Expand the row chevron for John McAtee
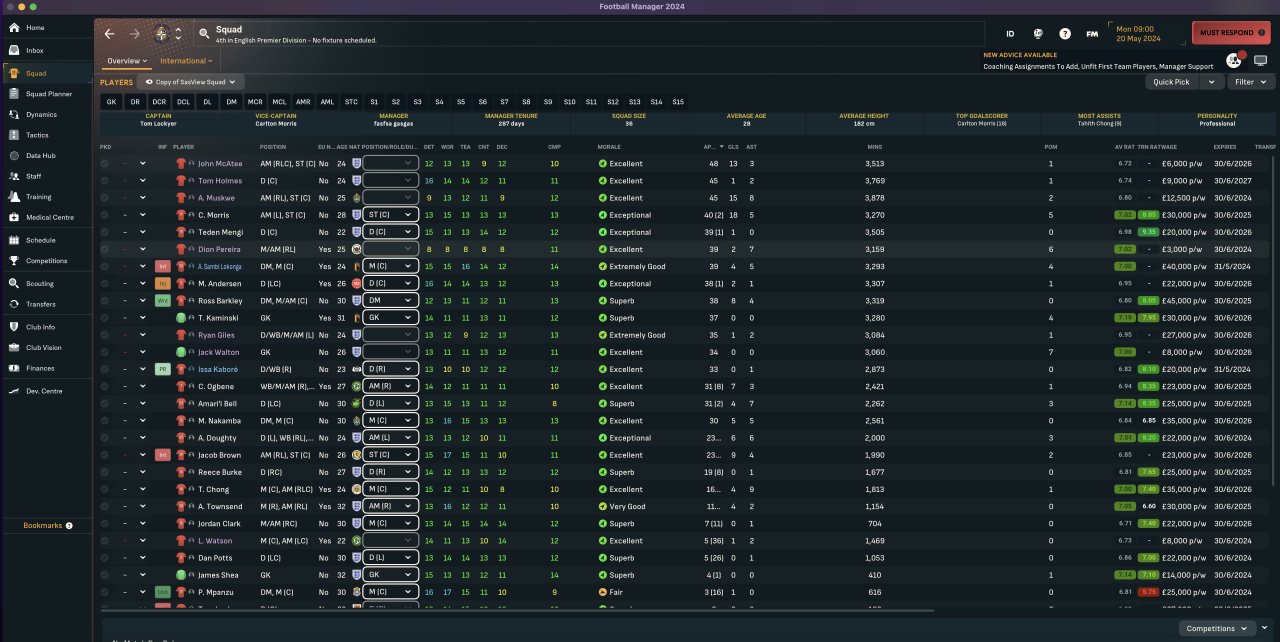The height and width of the screenshot is (642, 1280). tap(143, 164)
